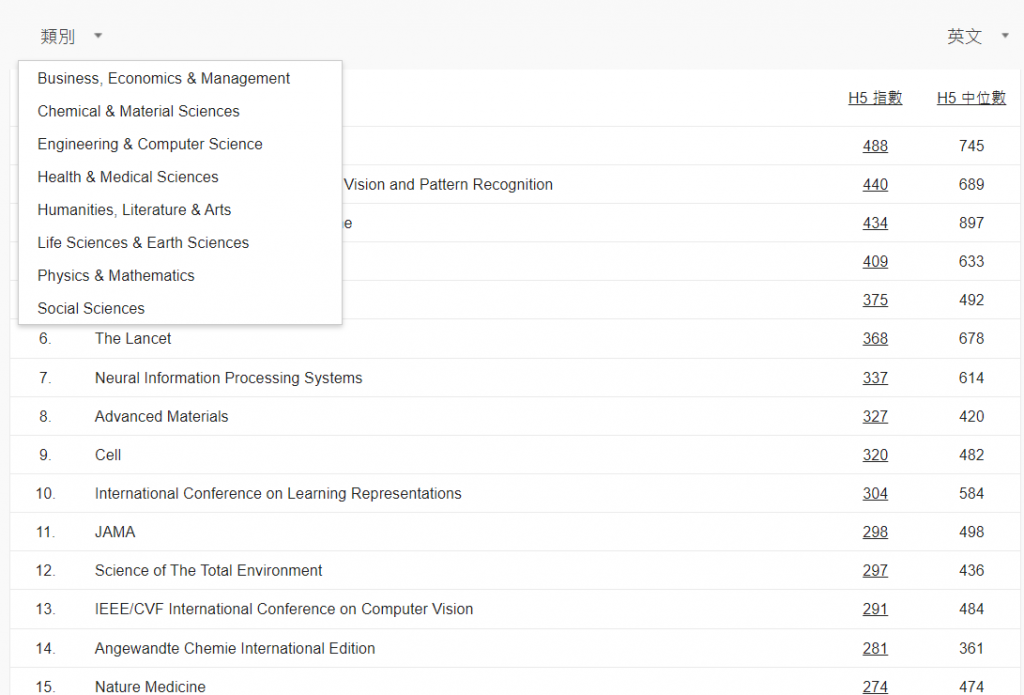The image size is (1024, 695).
Task: Open Neural Information Processing Systems 337 link
Action: pyautogui.click(x=875, y=378)
